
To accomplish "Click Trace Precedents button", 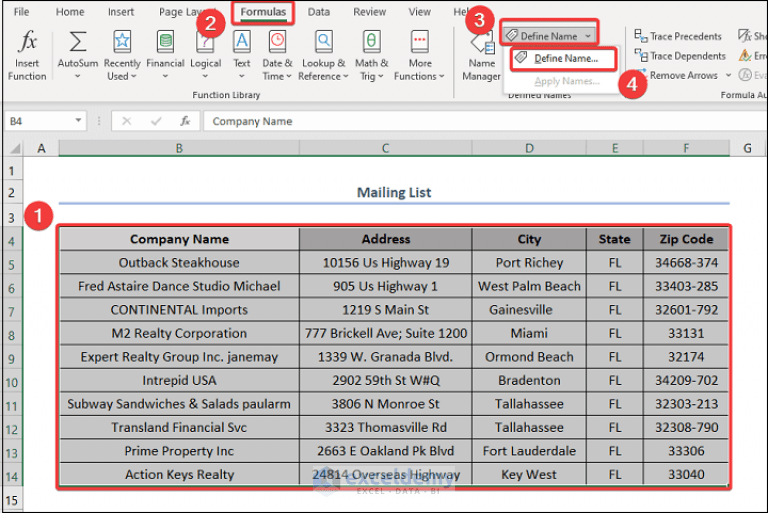I will (678, 36).
